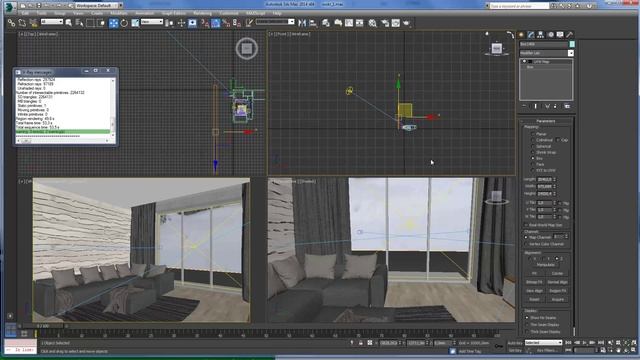
Task: Click the Auto Key button
Action: (515, 343)
